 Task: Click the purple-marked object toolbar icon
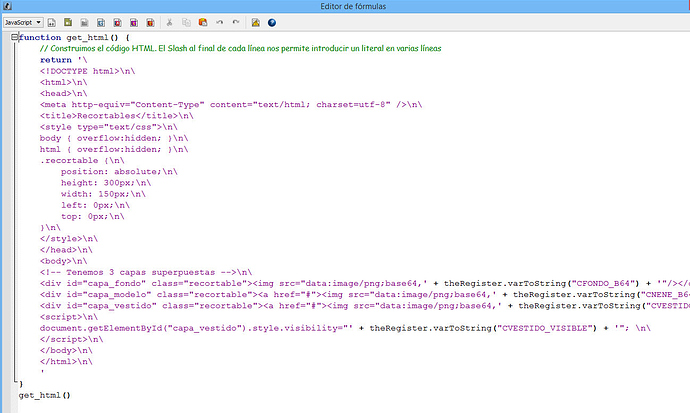pos(134,22)
